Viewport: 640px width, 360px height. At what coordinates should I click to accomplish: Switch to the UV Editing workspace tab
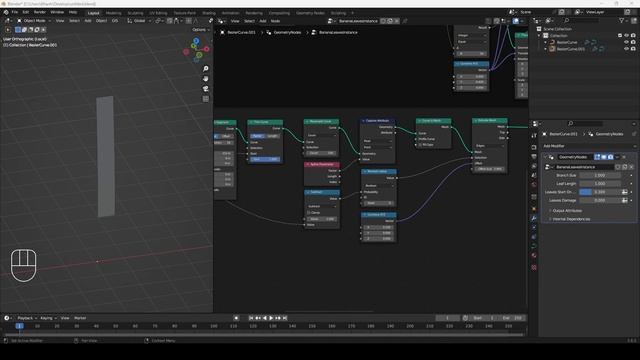tap(158, 13)
